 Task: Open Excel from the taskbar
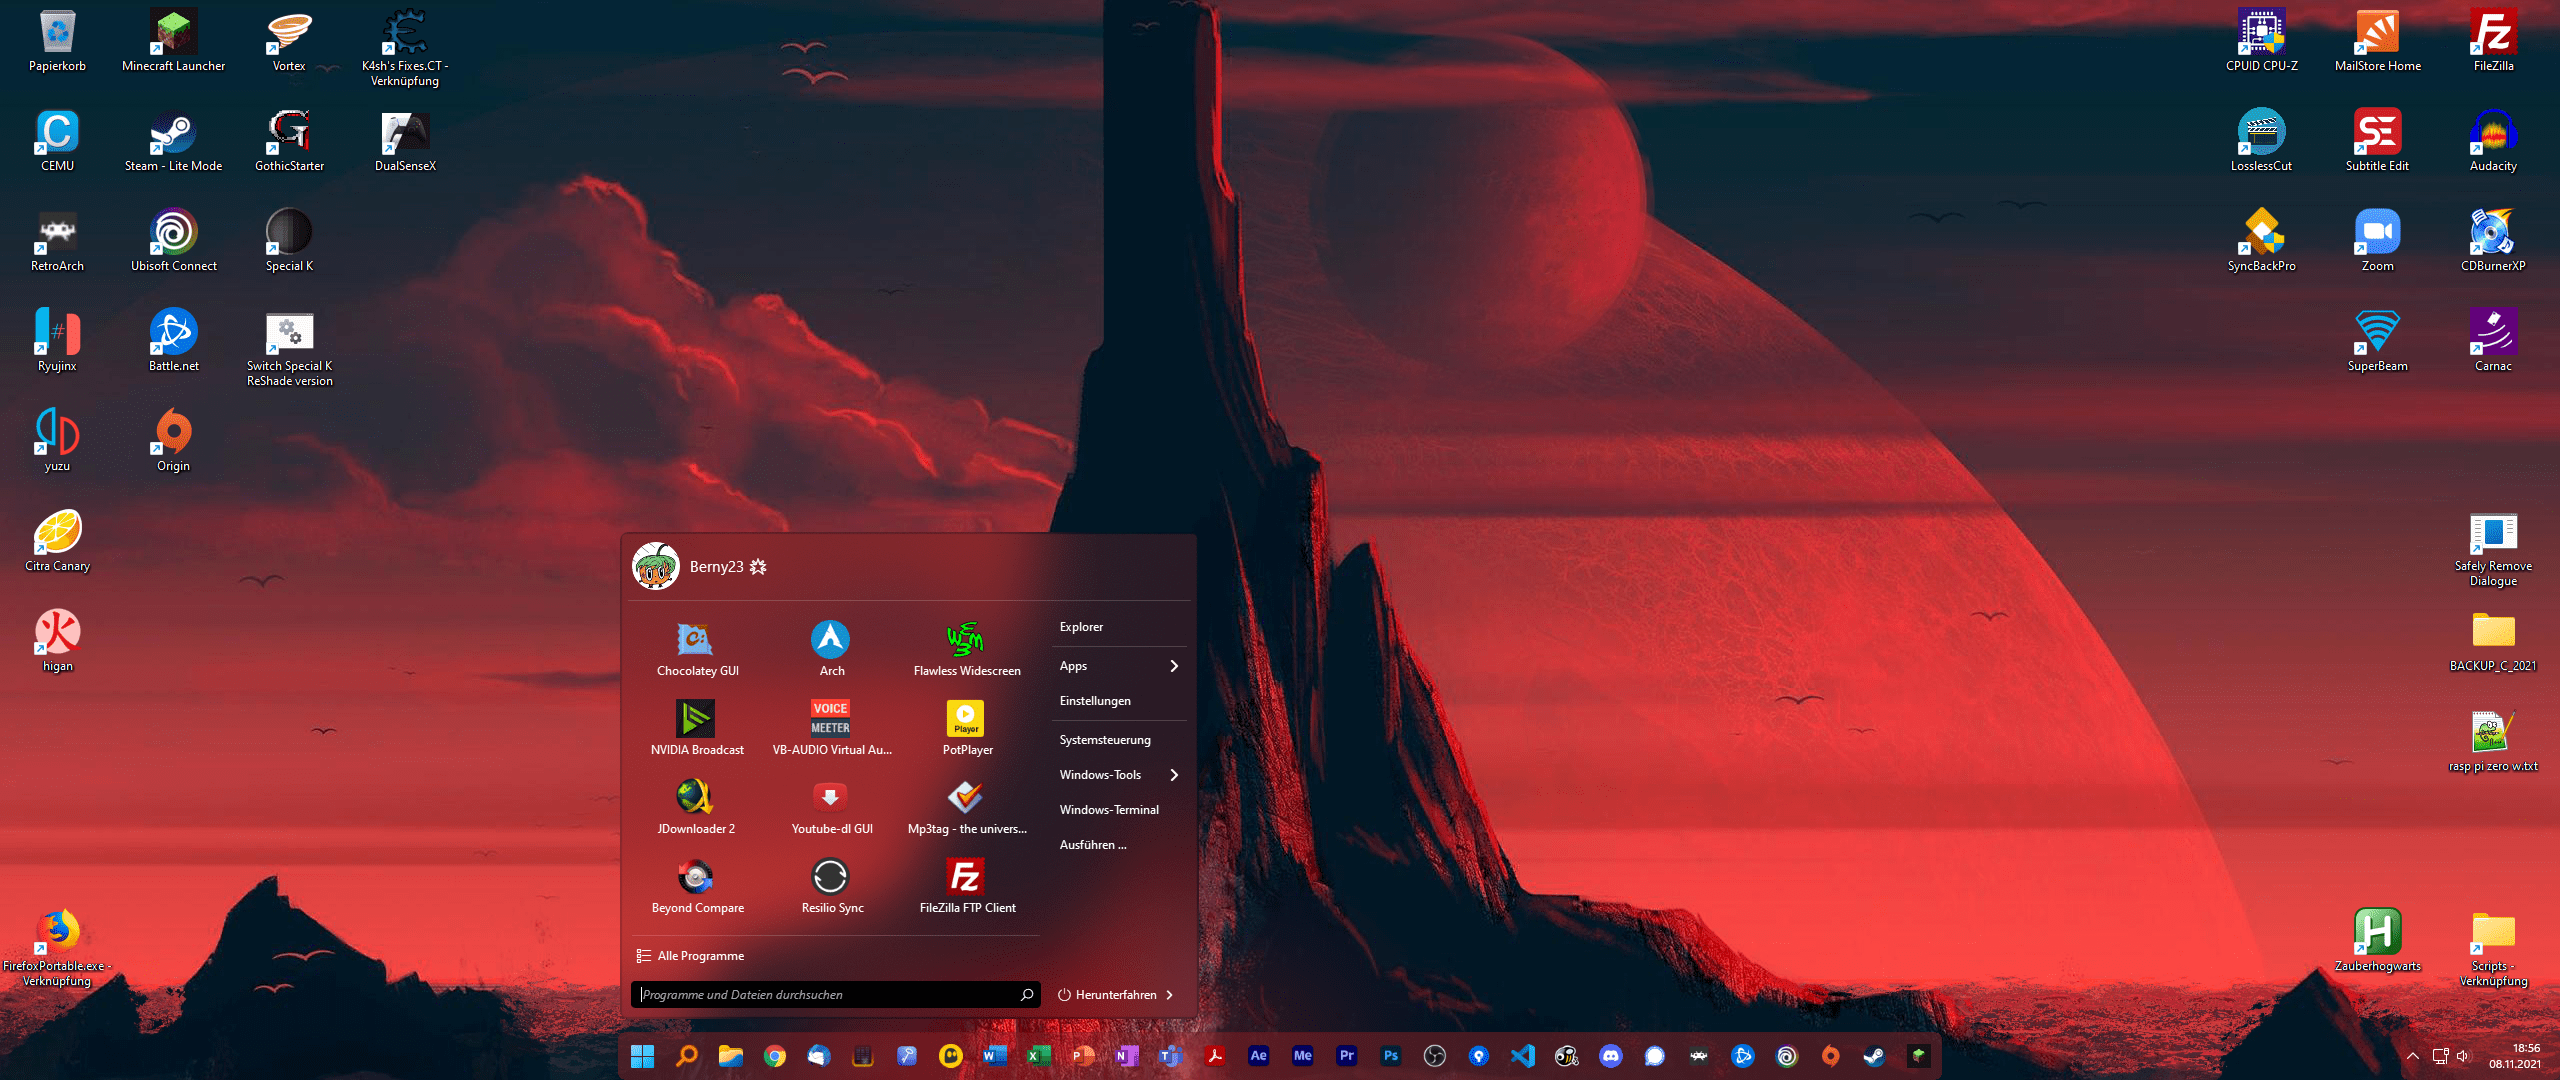point(1039,1056)
